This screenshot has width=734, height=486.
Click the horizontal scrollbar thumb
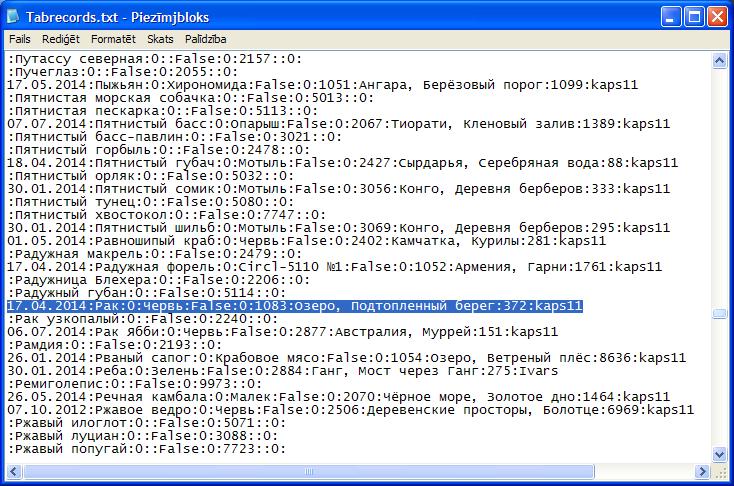(x=308, y=471)
